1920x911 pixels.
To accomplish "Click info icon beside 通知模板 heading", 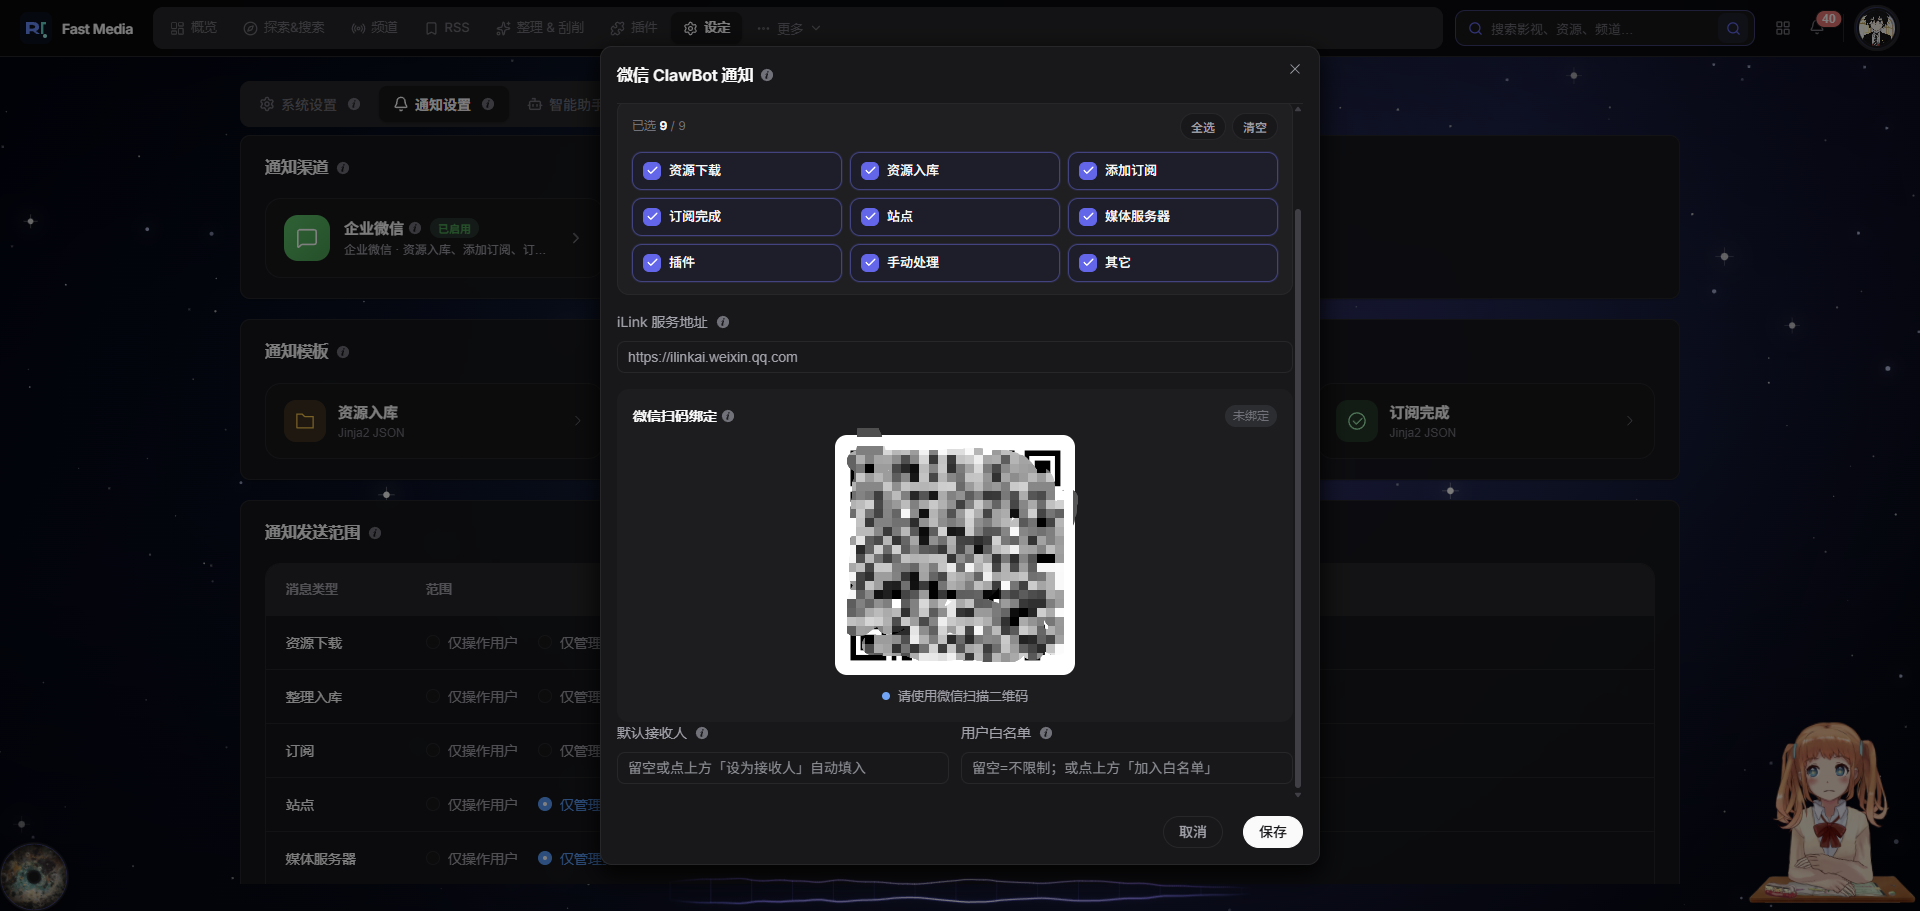I will 343,352.
